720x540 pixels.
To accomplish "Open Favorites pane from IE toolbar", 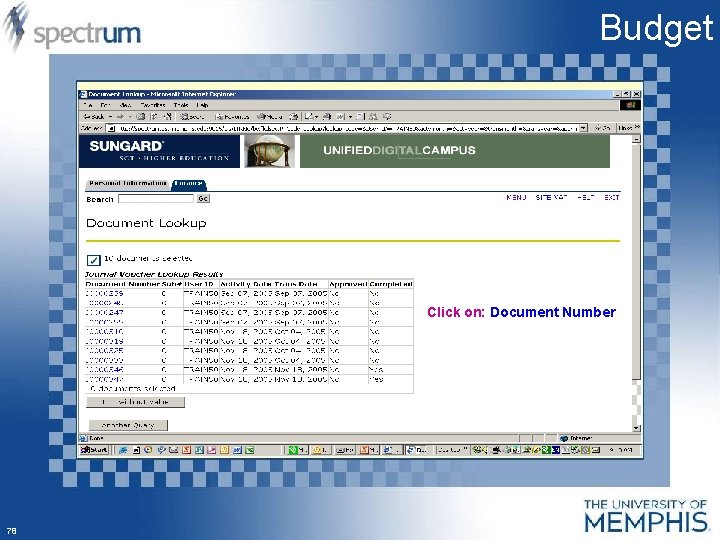I will [x=232, y=117].
